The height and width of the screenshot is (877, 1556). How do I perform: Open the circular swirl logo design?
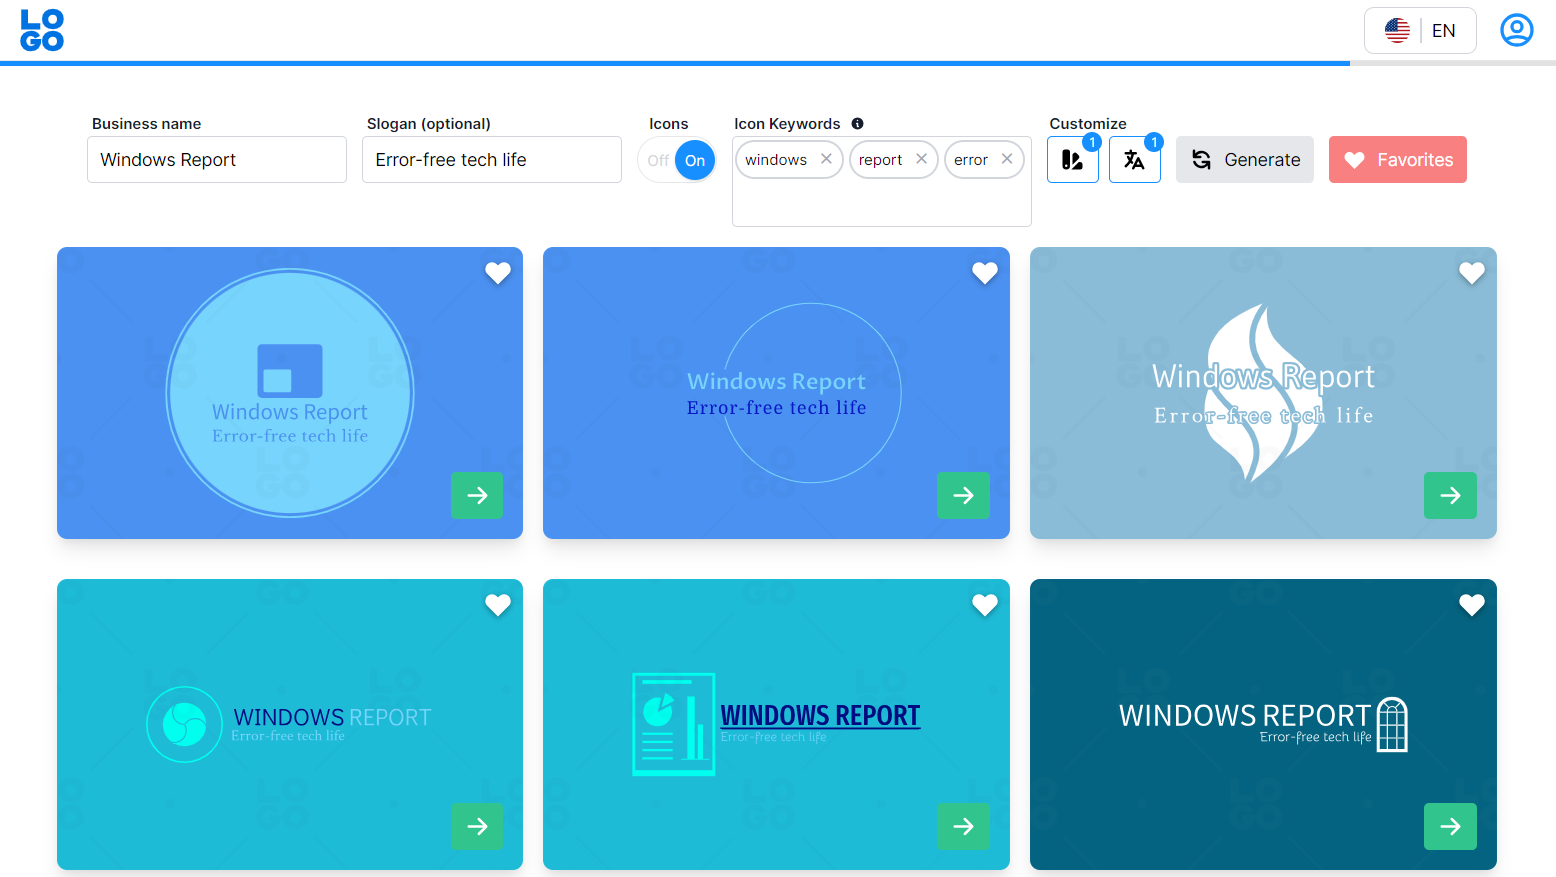pyautogui.click(x=477, y=827)
